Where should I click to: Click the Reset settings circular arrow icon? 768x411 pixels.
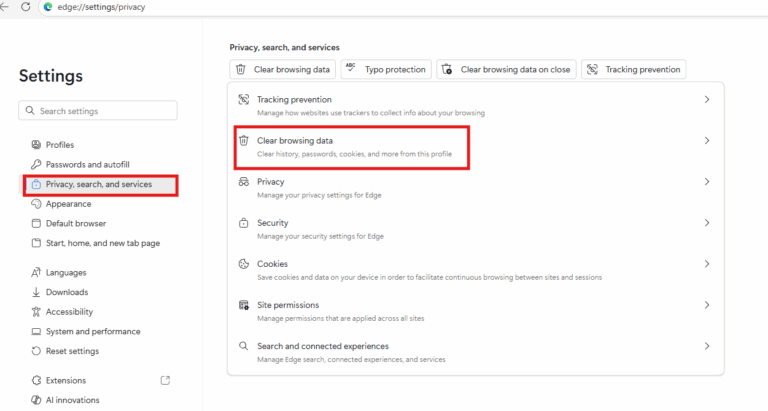click(36, 351)
